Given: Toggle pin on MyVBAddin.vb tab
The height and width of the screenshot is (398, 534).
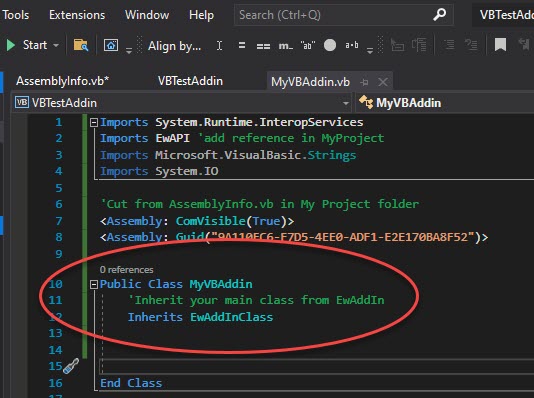Looking at the screenshot, I should click(x=364, y=82).
